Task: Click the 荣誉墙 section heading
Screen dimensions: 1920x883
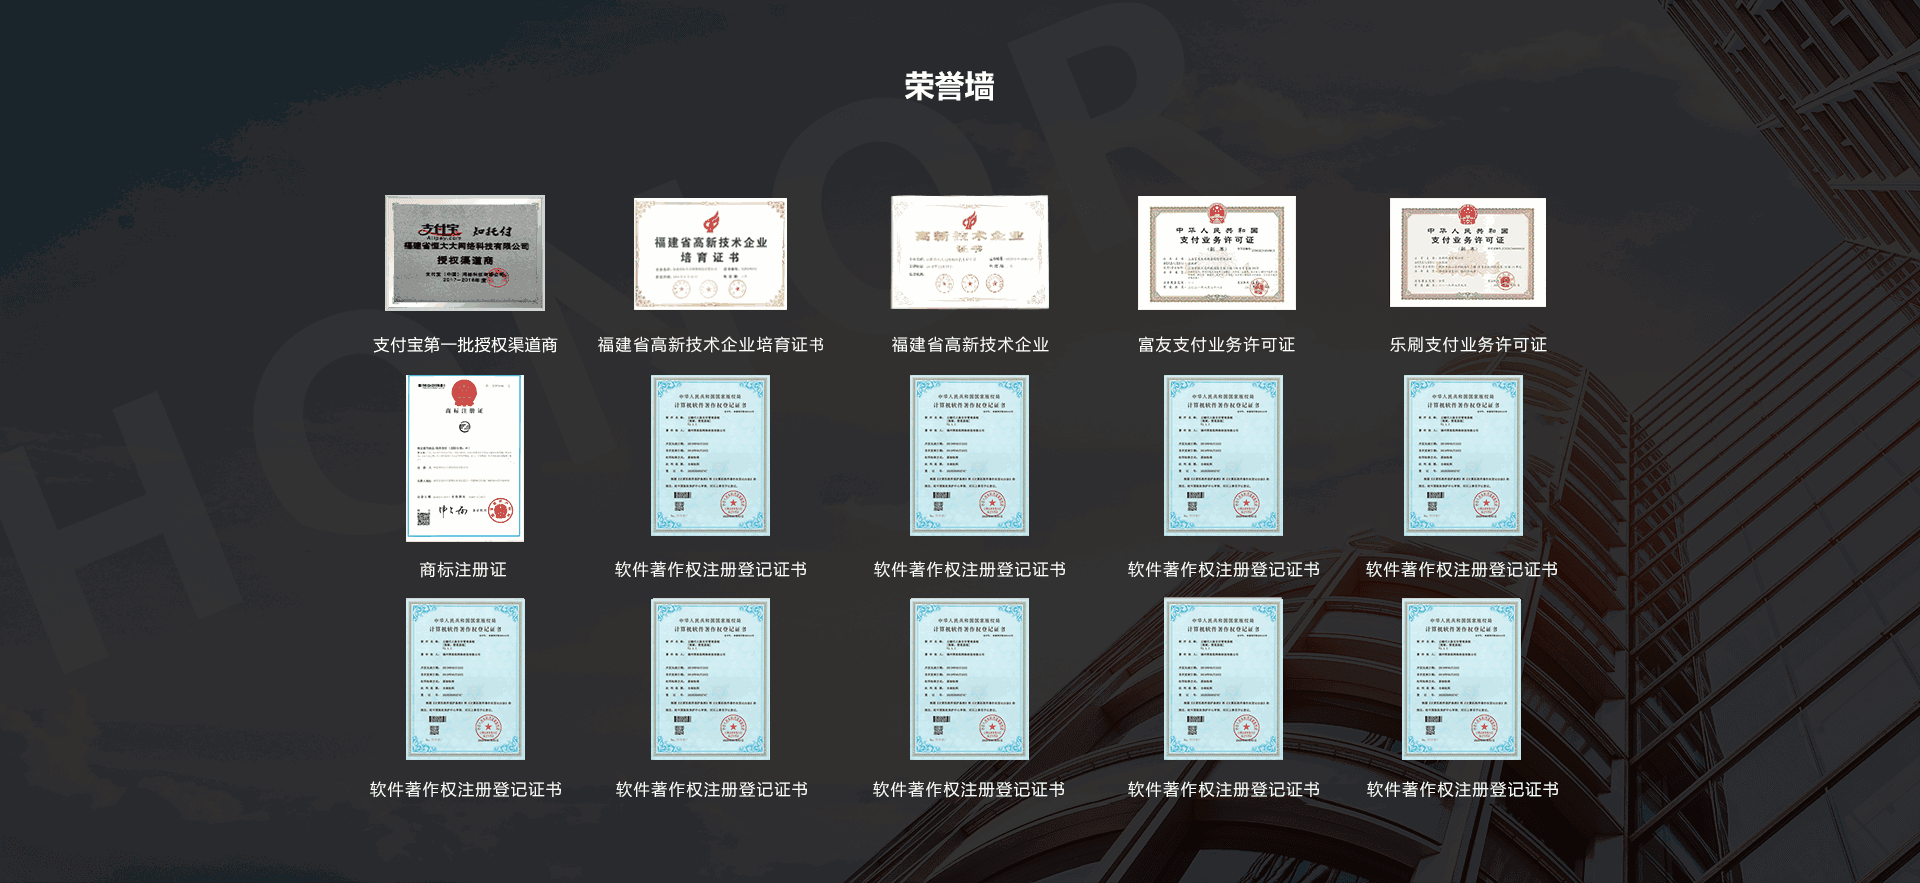Action: (x=949, y=87)
